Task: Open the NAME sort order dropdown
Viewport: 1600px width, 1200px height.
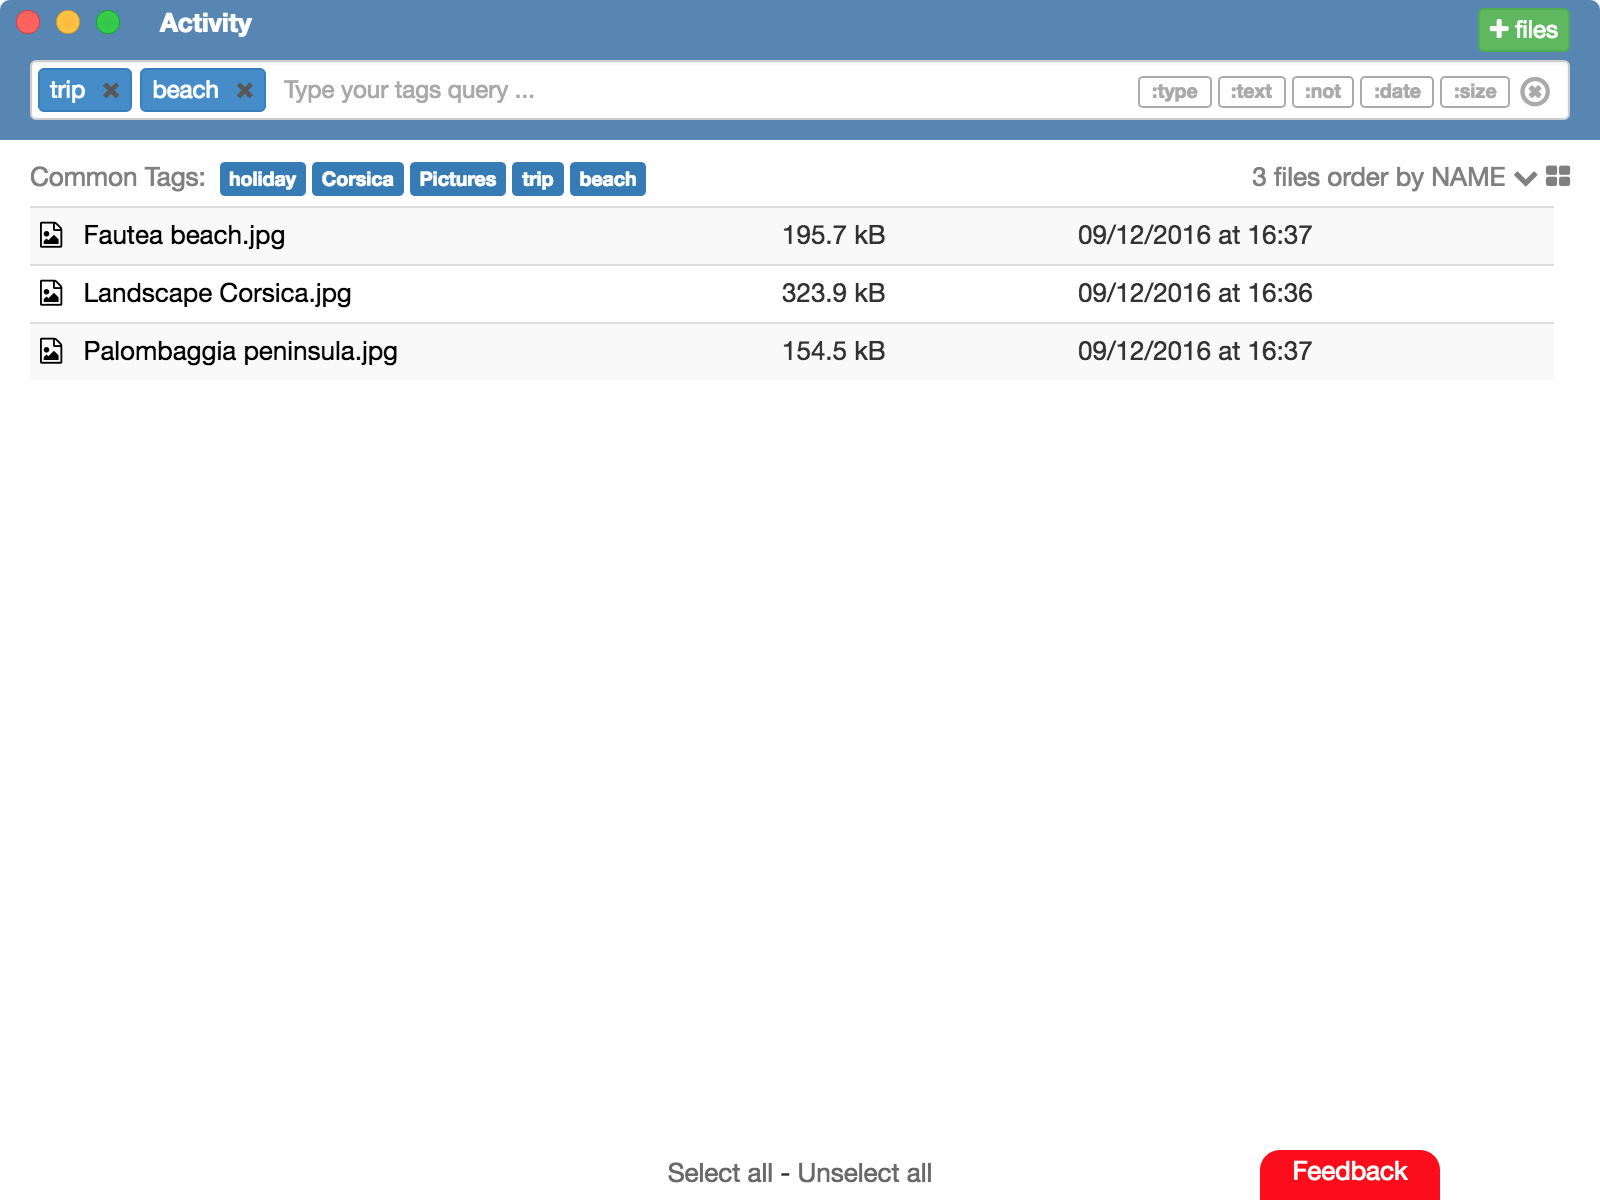Action: [1526, 178]
